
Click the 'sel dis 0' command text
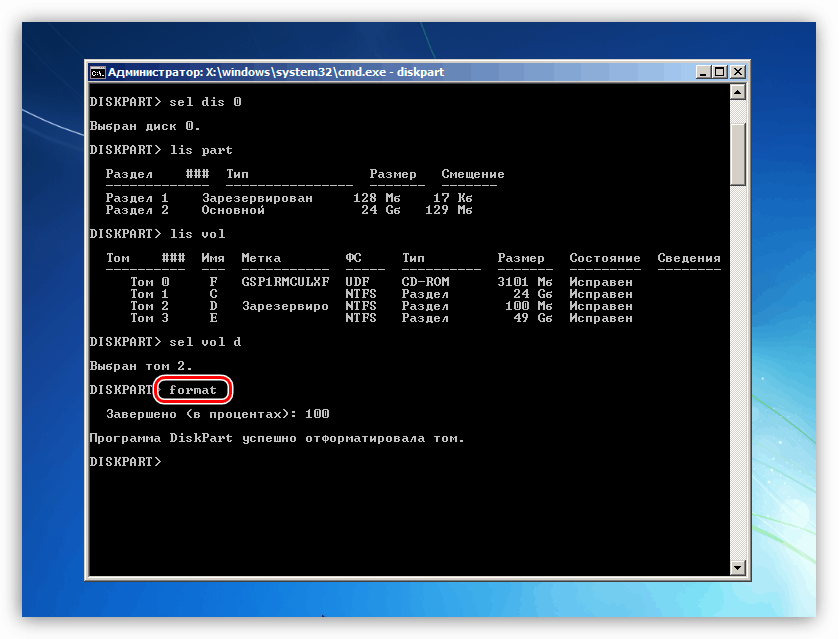coord(205,102)
